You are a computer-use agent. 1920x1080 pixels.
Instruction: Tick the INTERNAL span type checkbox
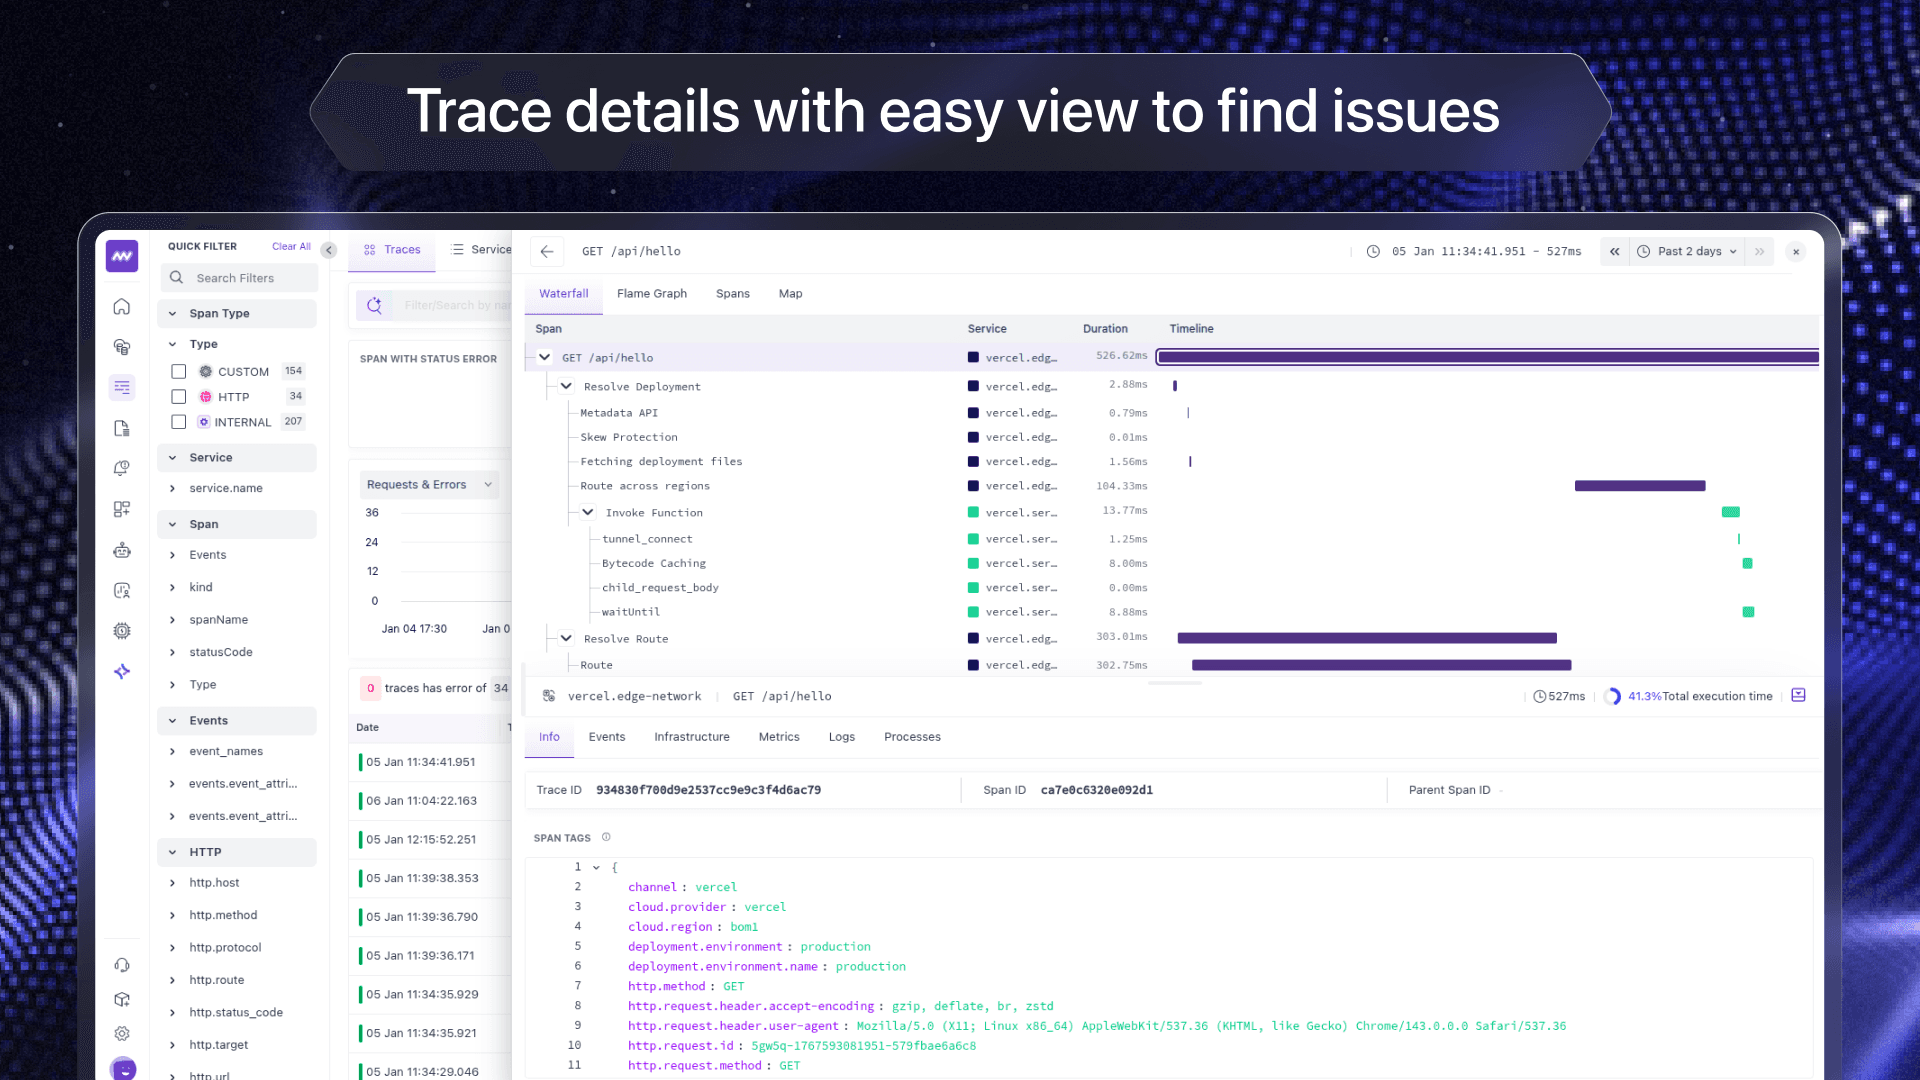[x=179, y=422]
